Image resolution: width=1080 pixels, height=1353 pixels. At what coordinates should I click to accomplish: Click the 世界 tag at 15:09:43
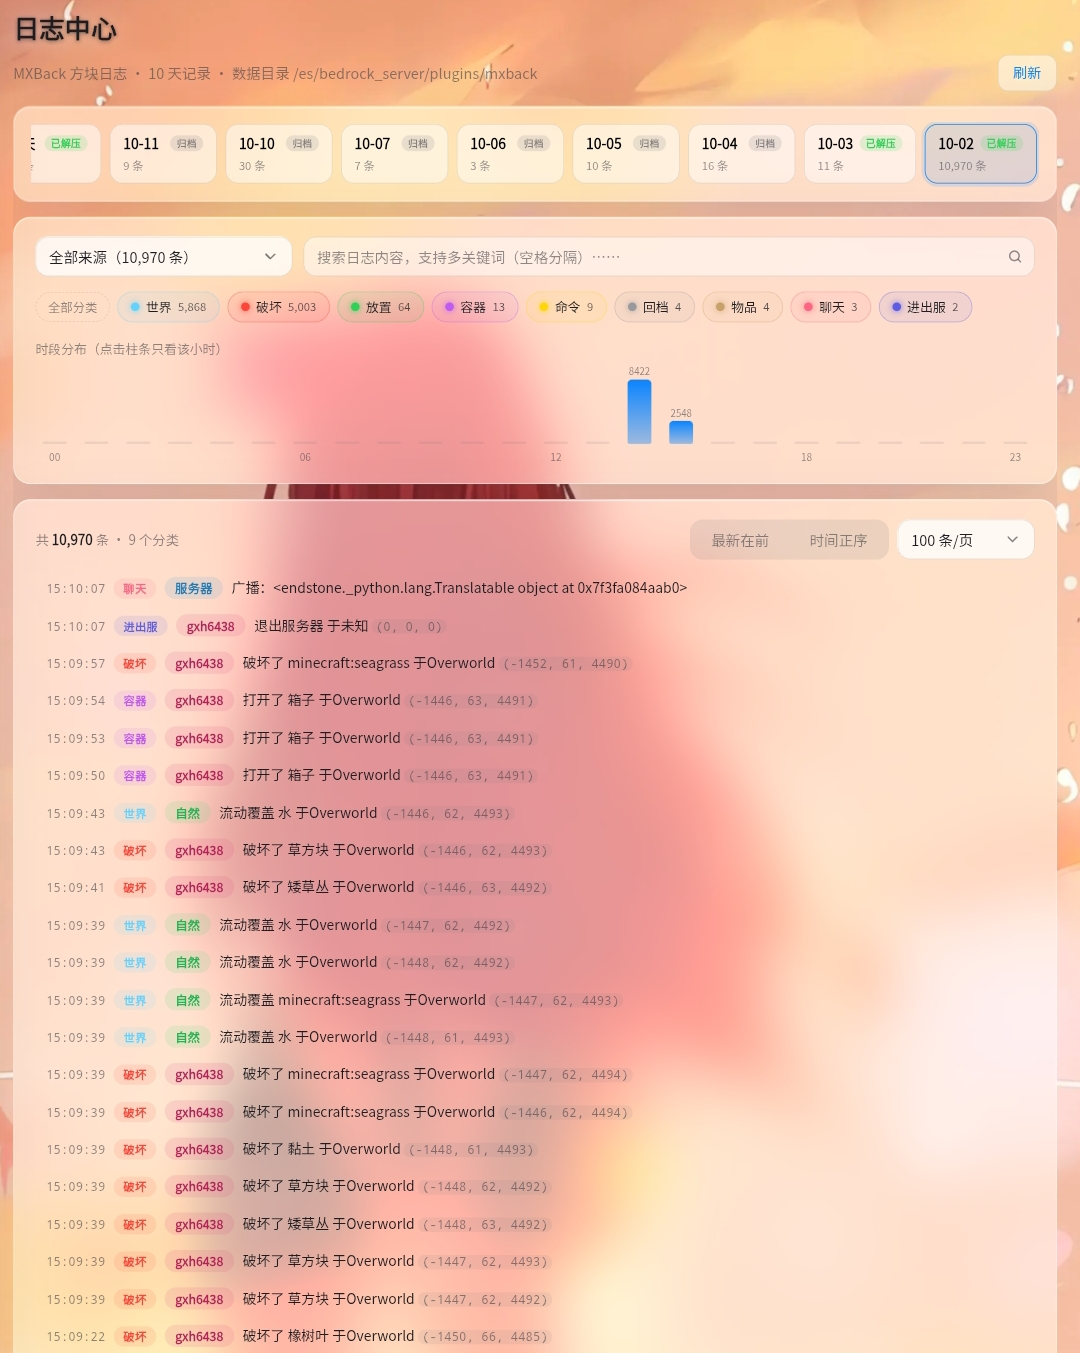click(135, 814)
